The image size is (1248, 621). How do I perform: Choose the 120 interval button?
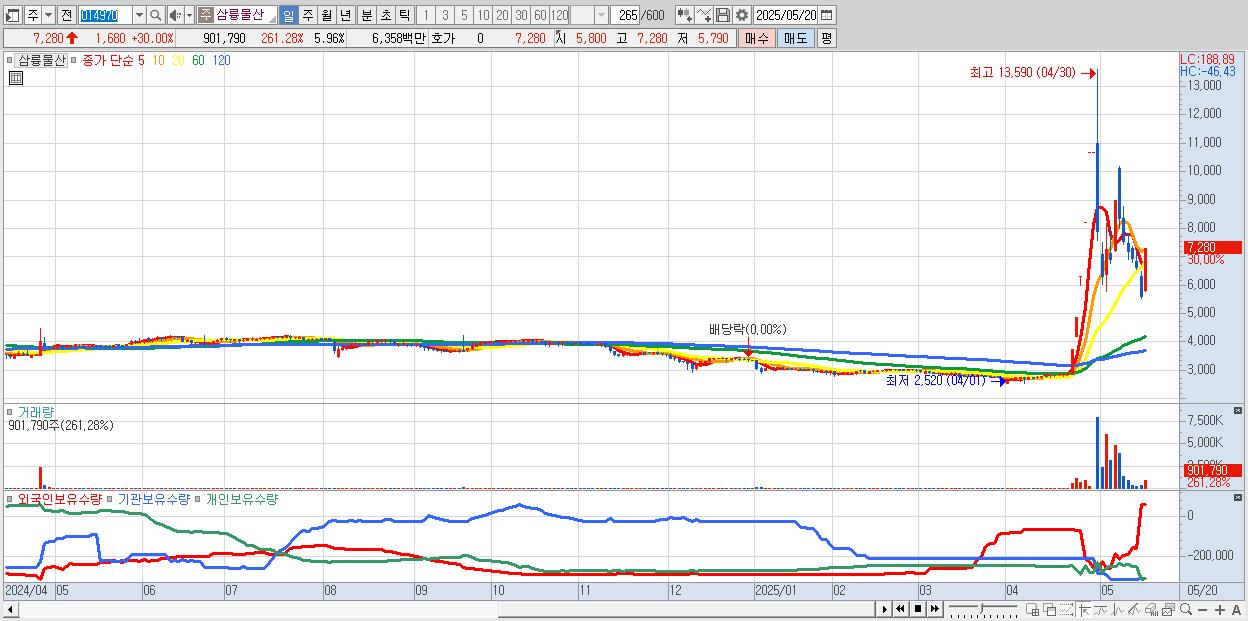(559, 15)
